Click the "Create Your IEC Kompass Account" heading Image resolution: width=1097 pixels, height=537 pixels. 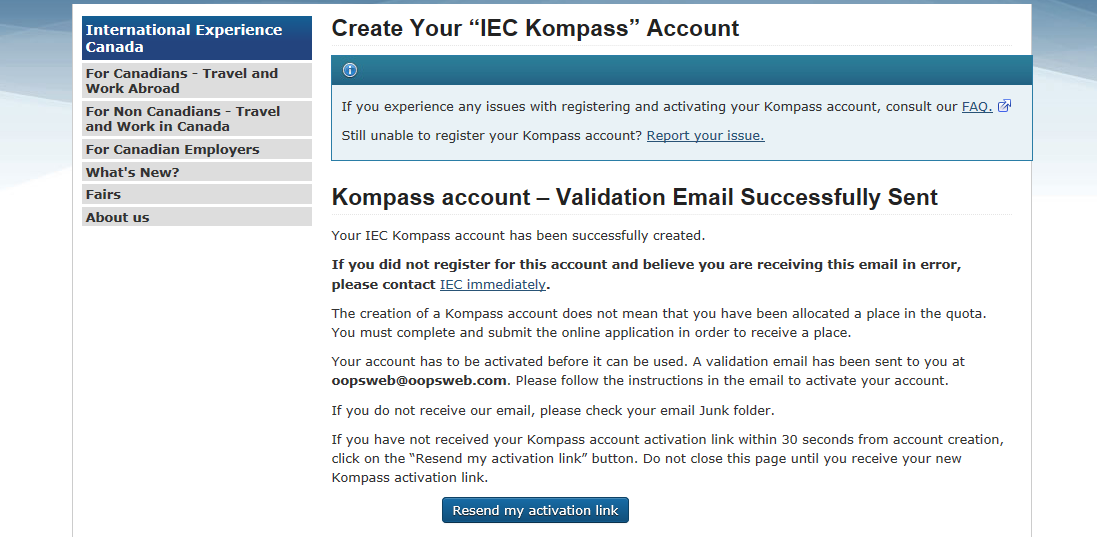[x=535, y=28]
